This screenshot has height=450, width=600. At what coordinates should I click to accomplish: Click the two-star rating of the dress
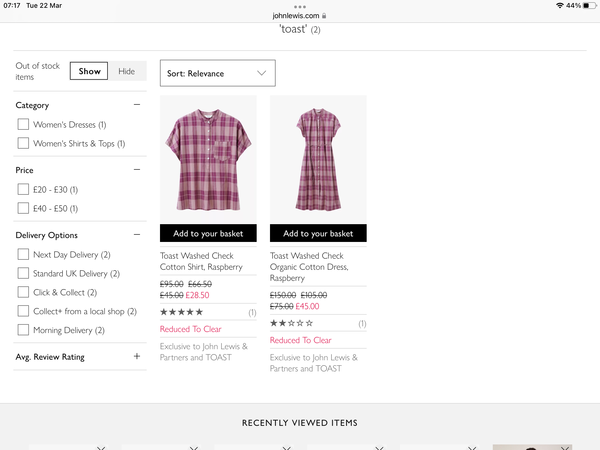(x=292, y=323)
